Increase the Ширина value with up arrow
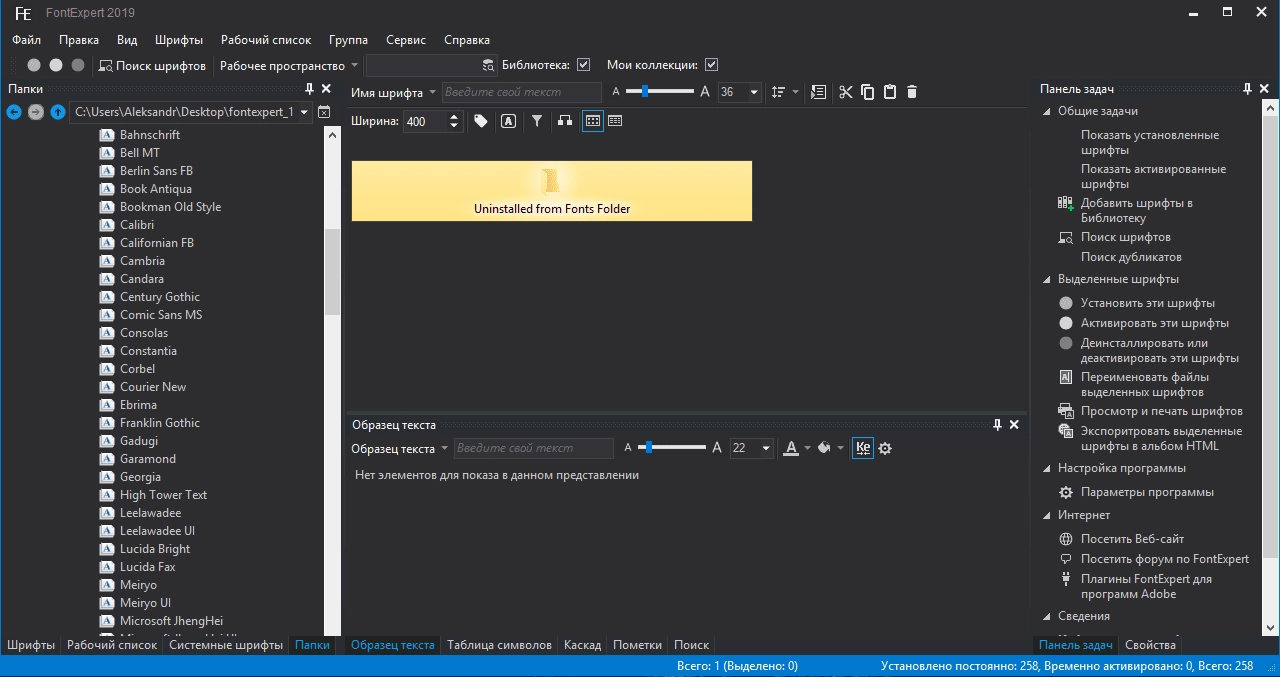 tap(455, 117)
